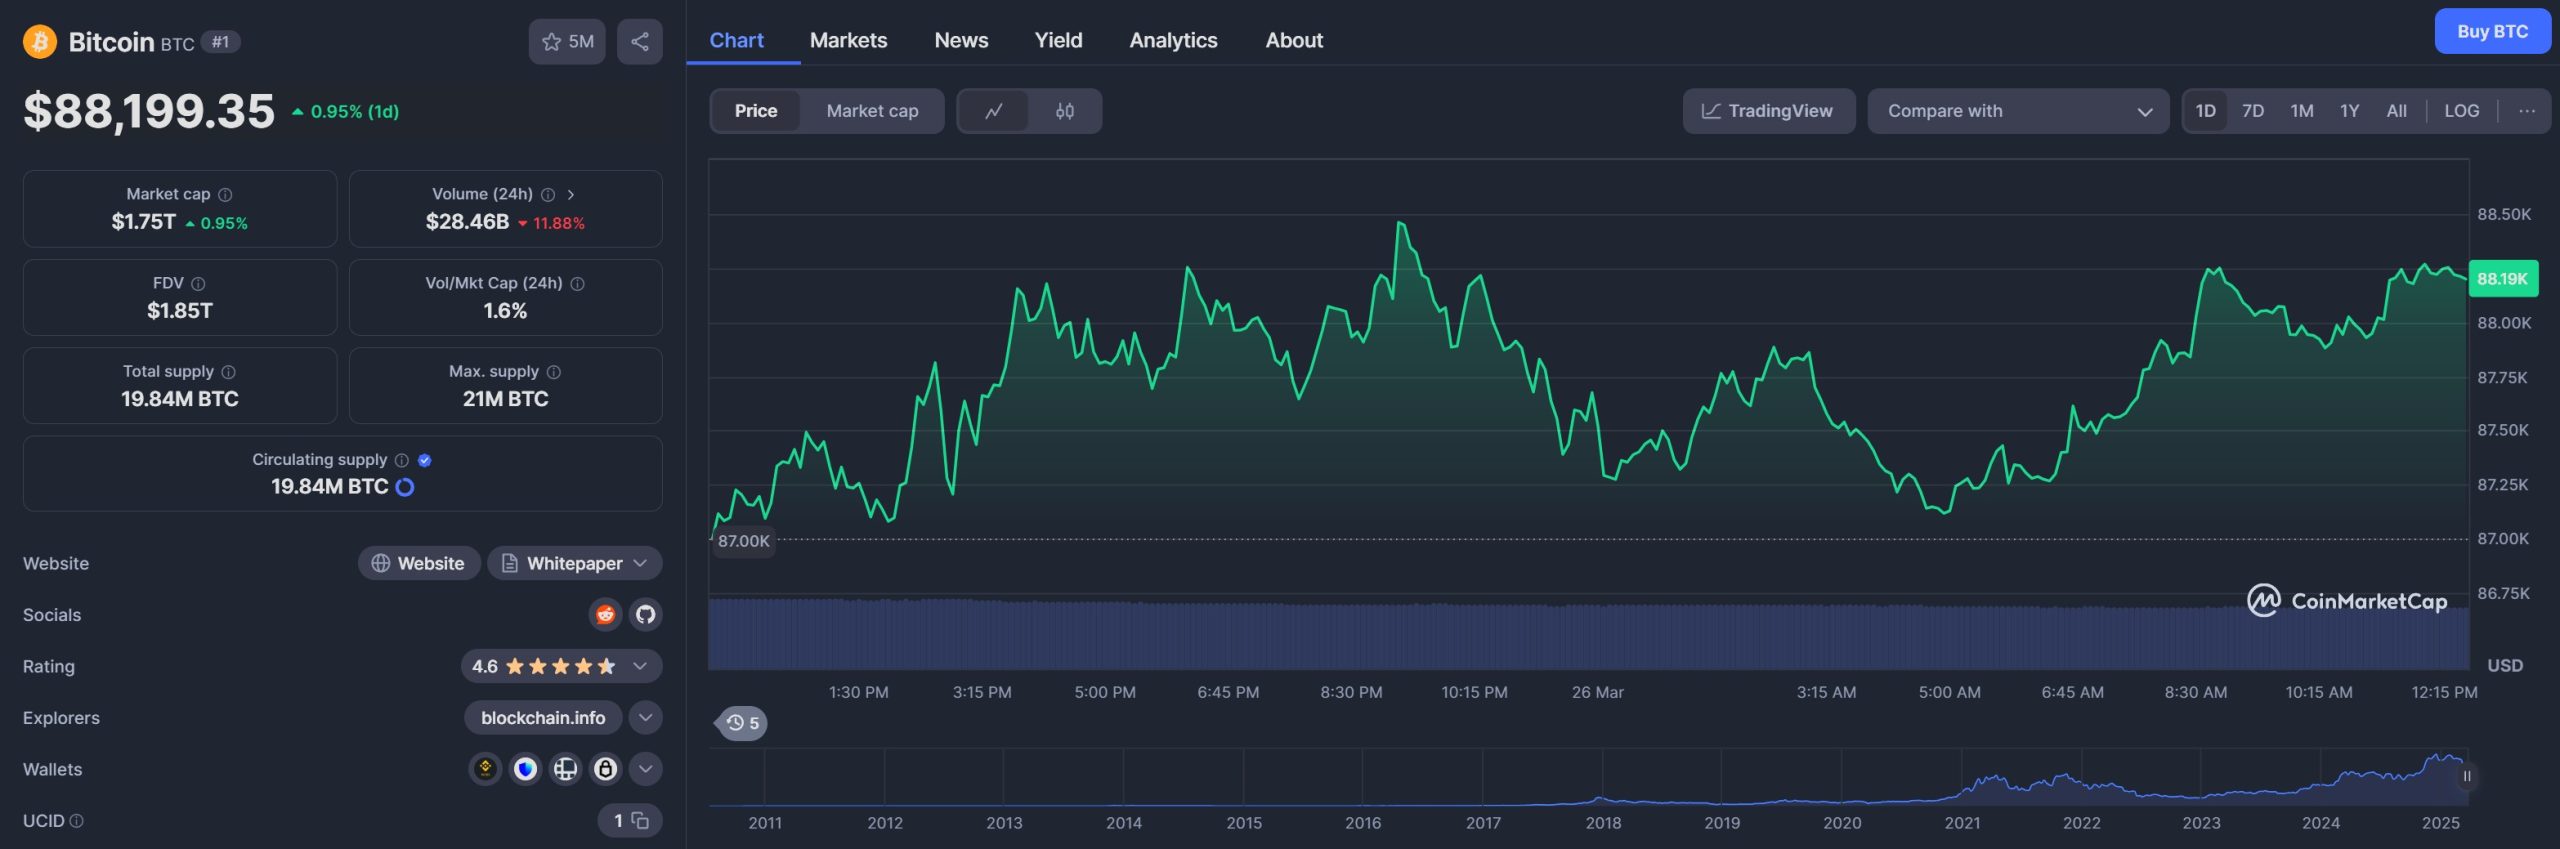Open more chart options ellipsis
The image size is (2560, 849).
point(2527,111)
